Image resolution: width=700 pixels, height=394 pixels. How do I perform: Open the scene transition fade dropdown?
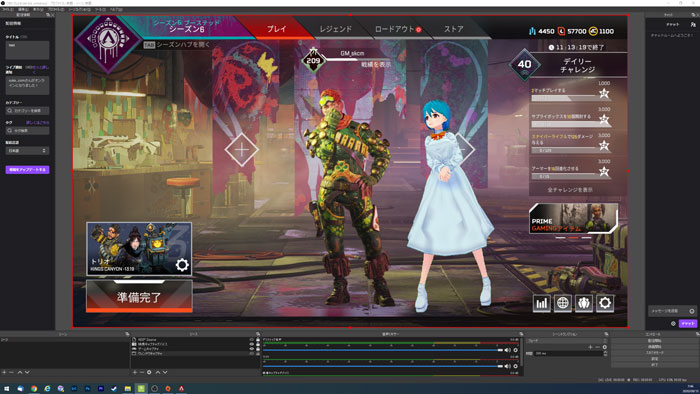566,340
